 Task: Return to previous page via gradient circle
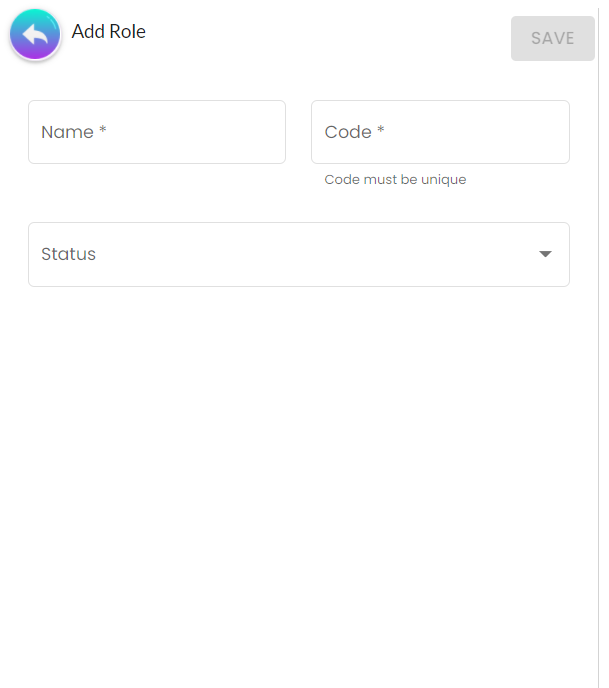point(35,35)
